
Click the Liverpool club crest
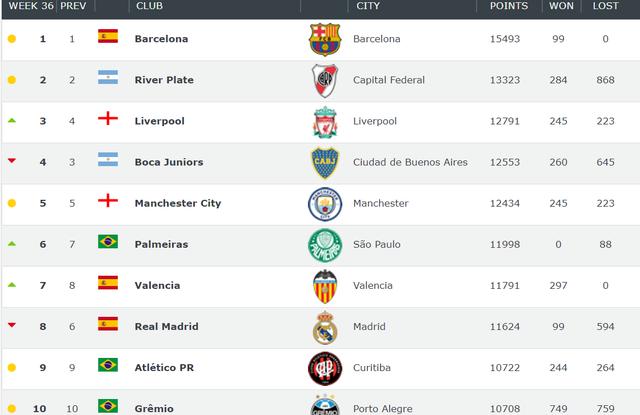point(325,121)
